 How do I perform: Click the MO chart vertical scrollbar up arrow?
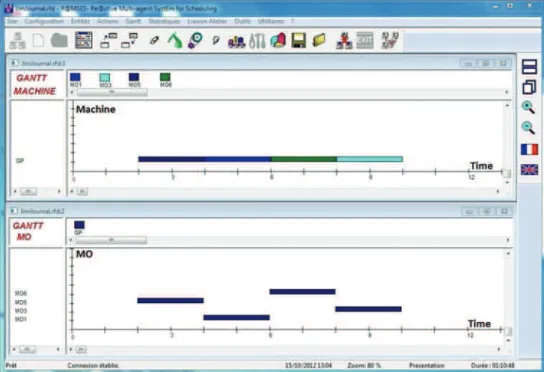[x=508, y=254]
